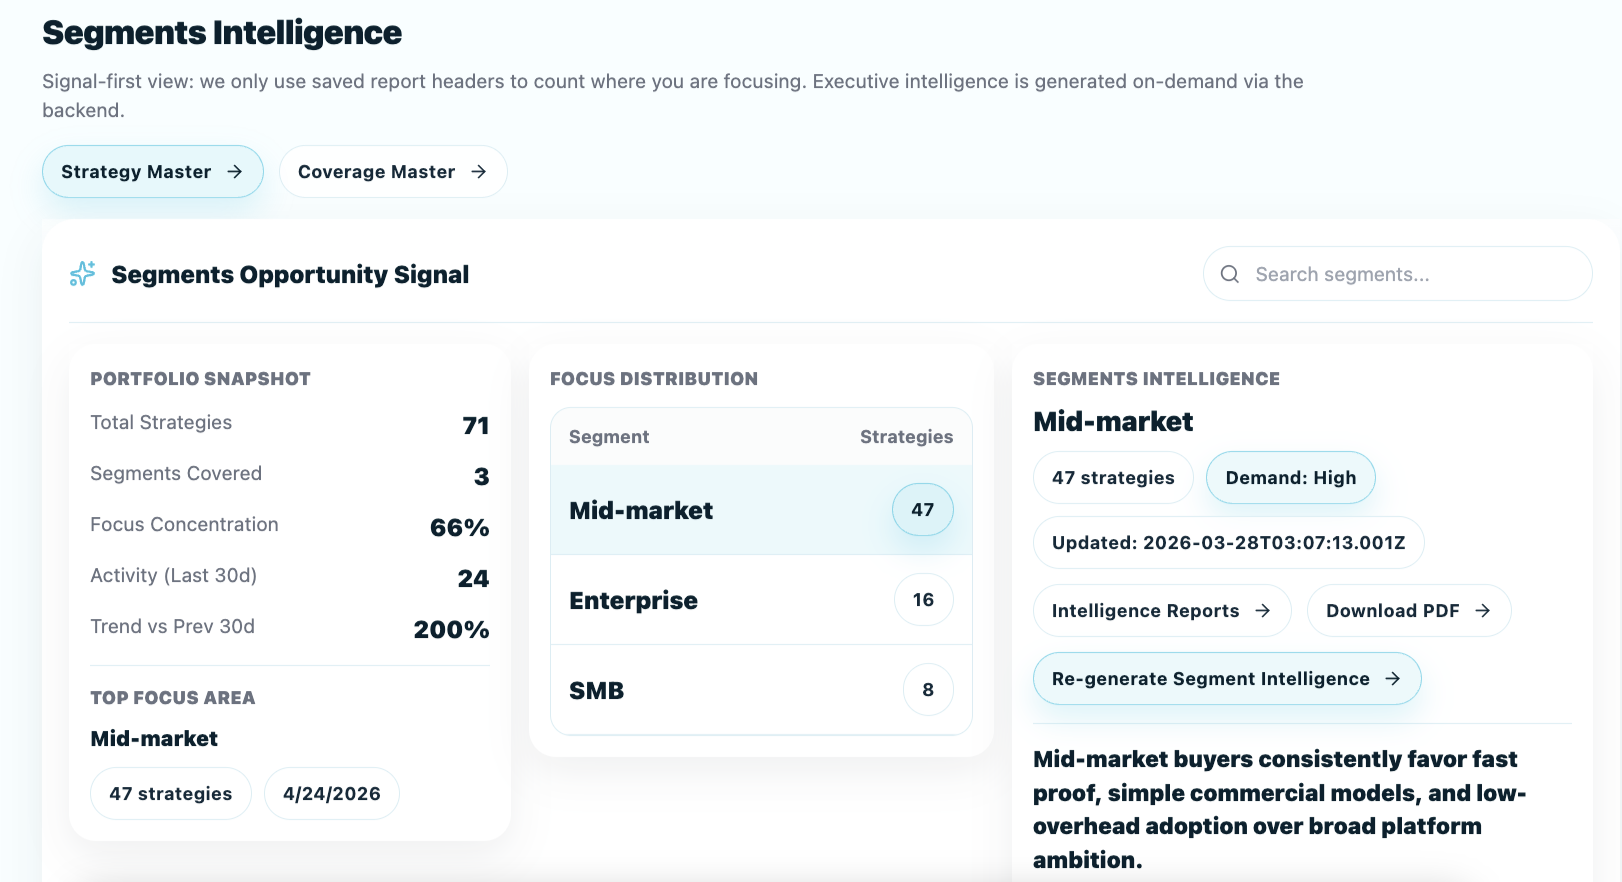Click the Strategies column header

pos(906,437)
